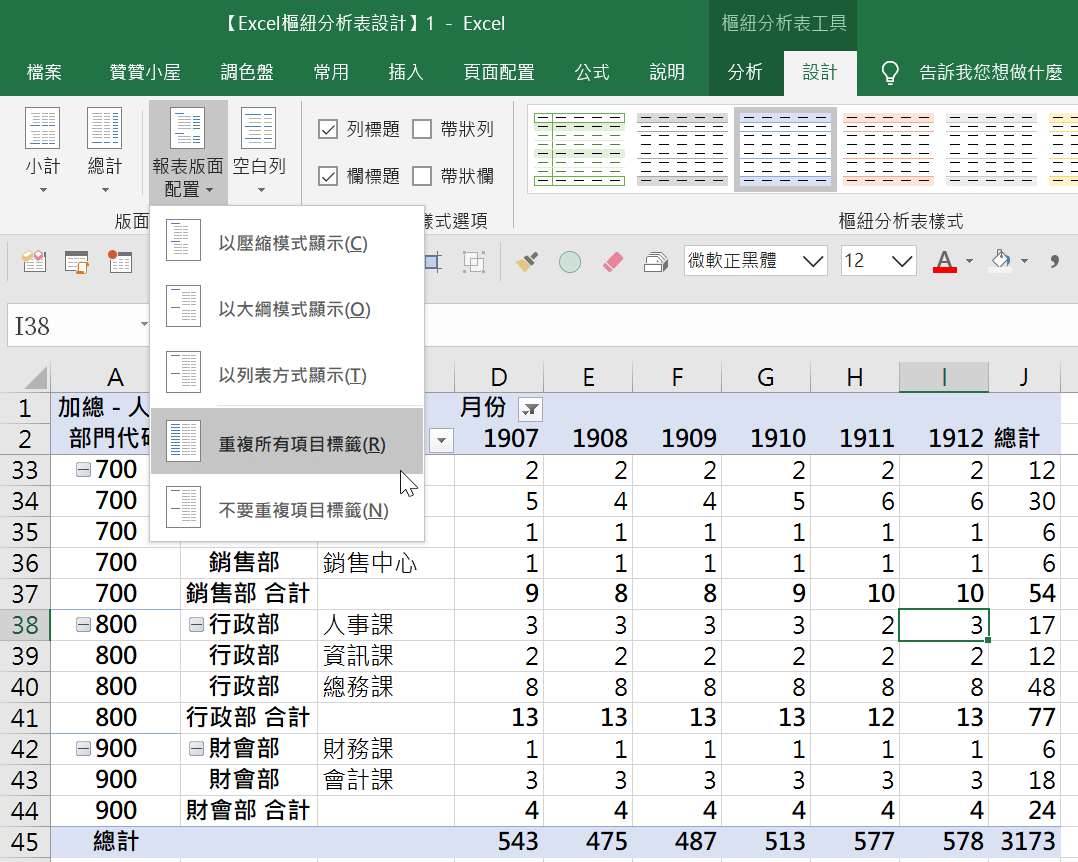Image resolution: width=1078 pixels, height=862 pixels.
Task: Apply the orange pivot table style
Action: click(888, 149)
